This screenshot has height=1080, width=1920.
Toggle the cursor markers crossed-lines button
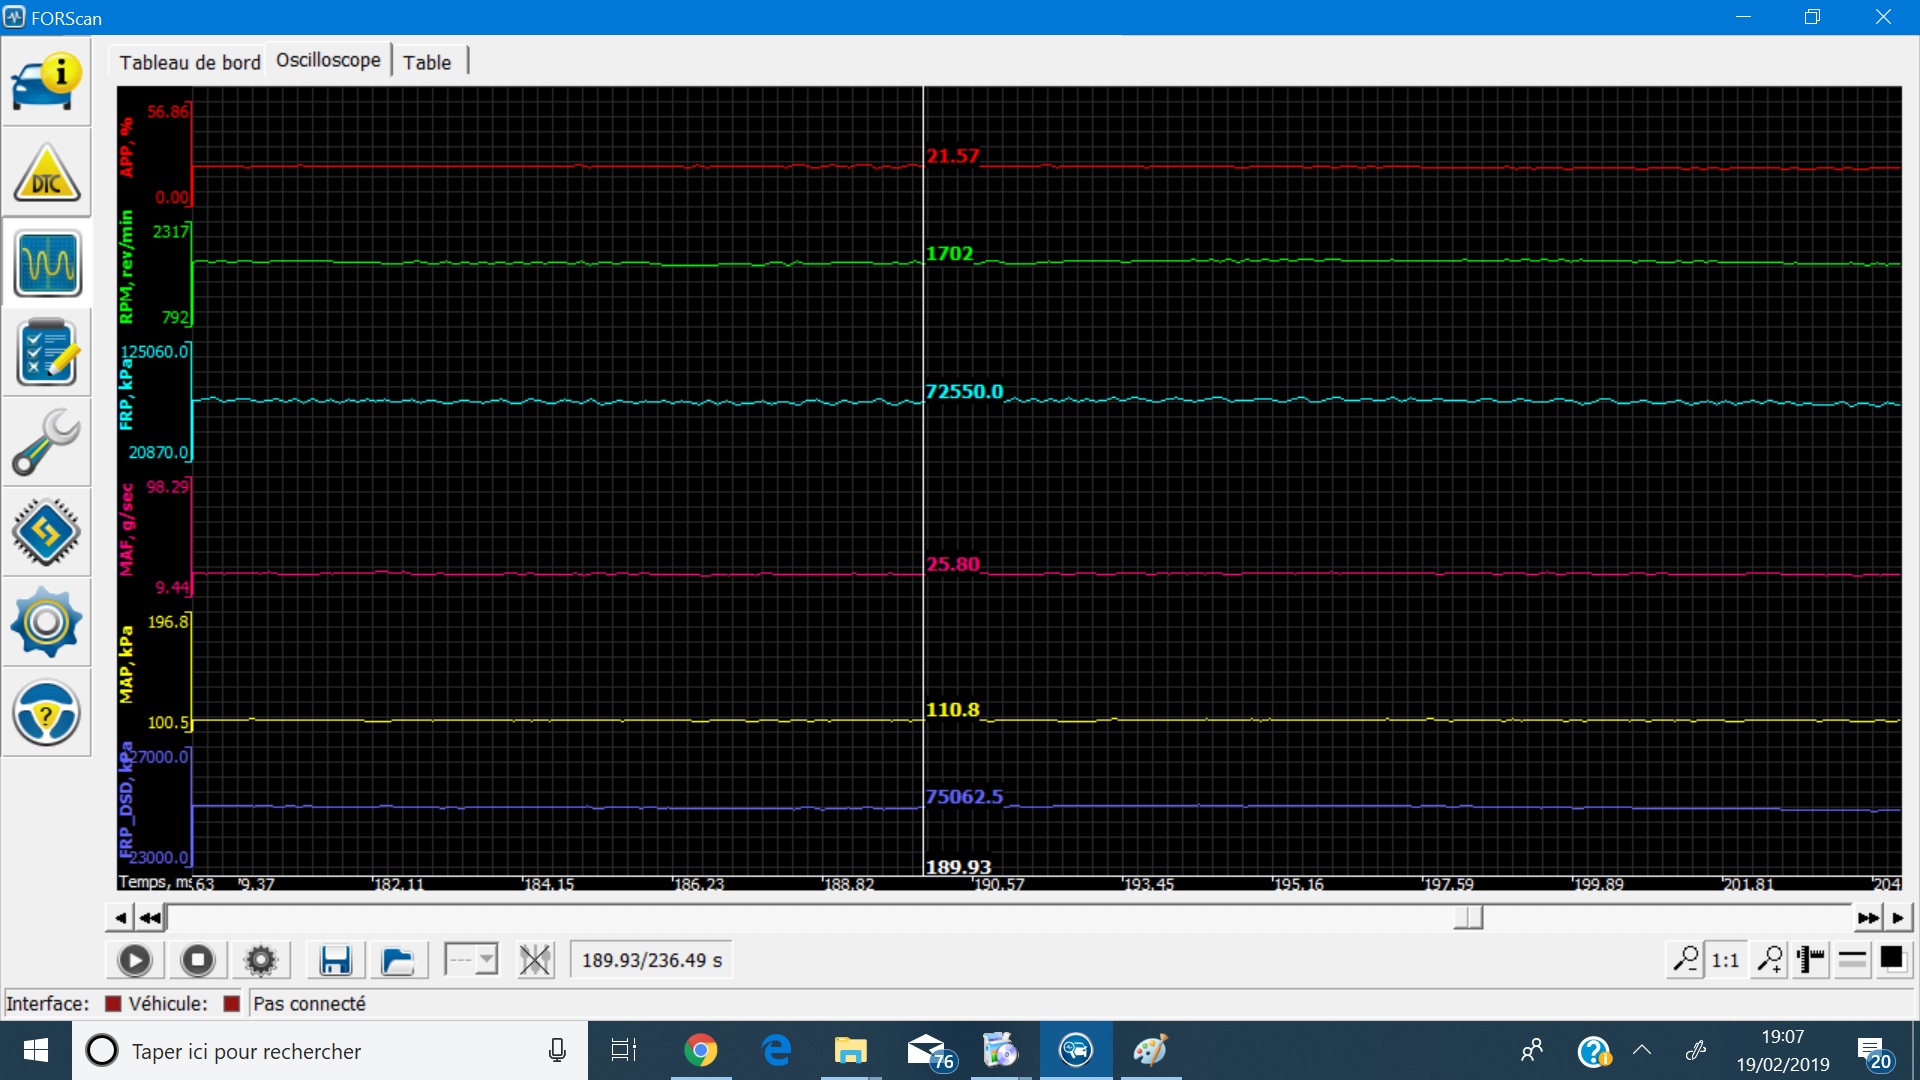coord(535,961)
